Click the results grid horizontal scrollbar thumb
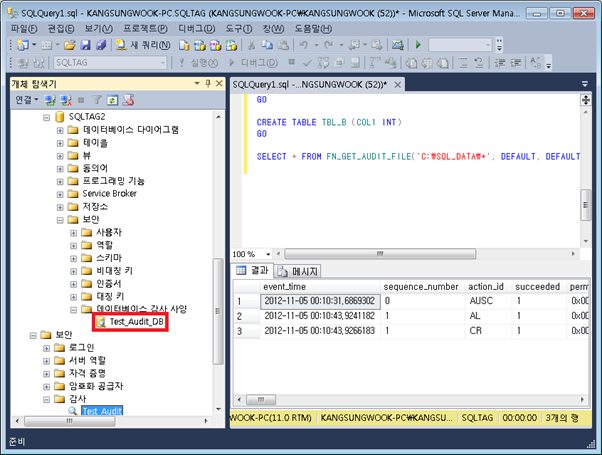602x455 pixels. (x=261, y=400)
